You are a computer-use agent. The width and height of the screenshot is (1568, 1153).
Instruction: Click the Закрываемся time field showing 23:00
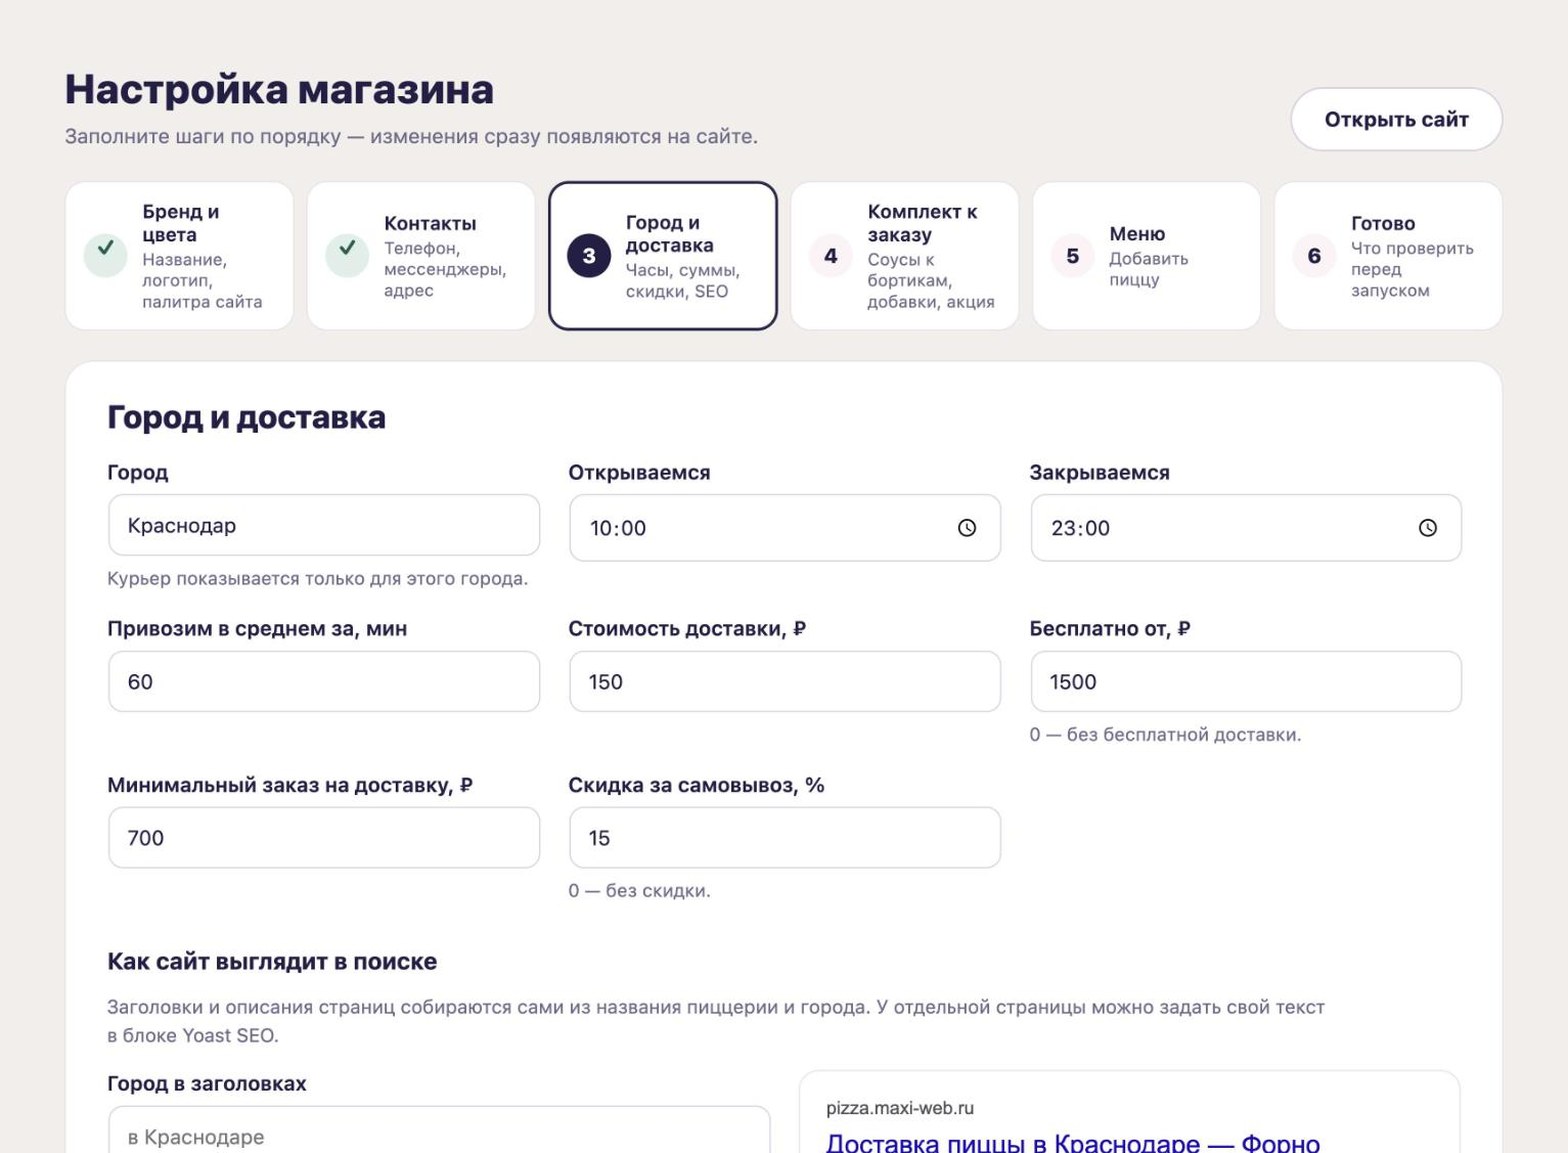tap(1246, 528)
